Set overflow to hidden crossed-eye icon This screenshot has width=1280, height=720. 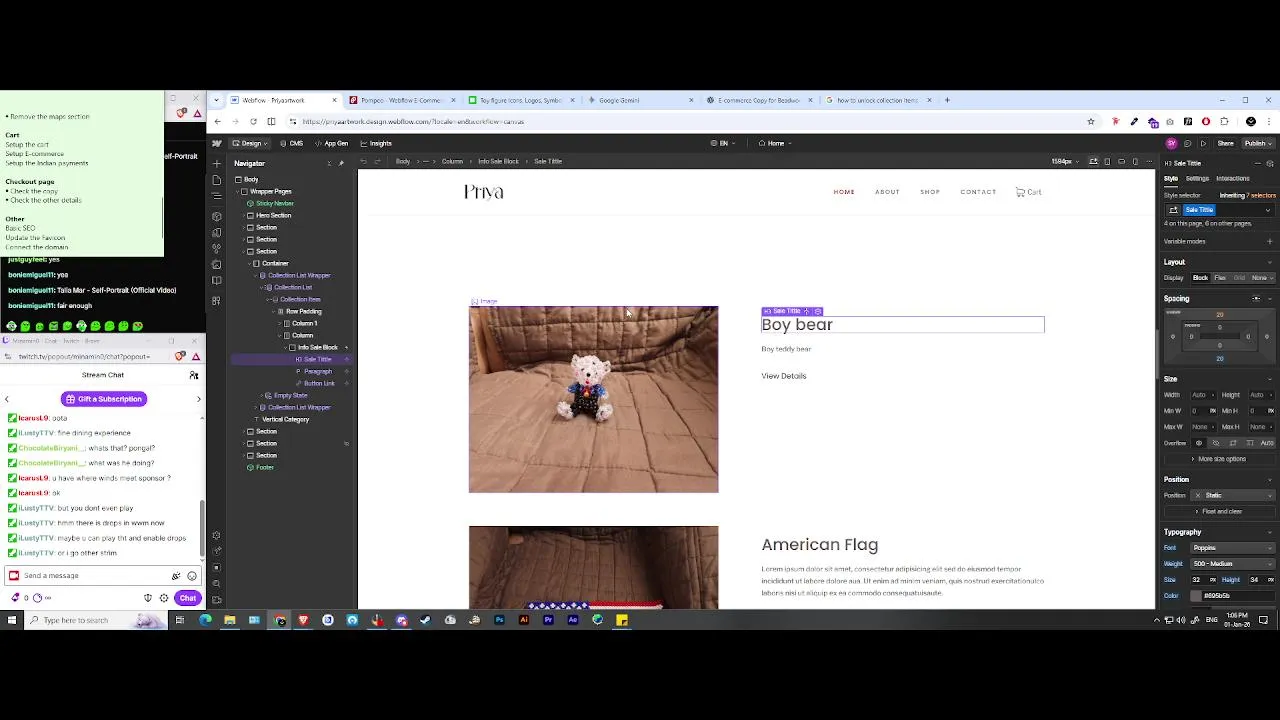[x=1216, y=443]
